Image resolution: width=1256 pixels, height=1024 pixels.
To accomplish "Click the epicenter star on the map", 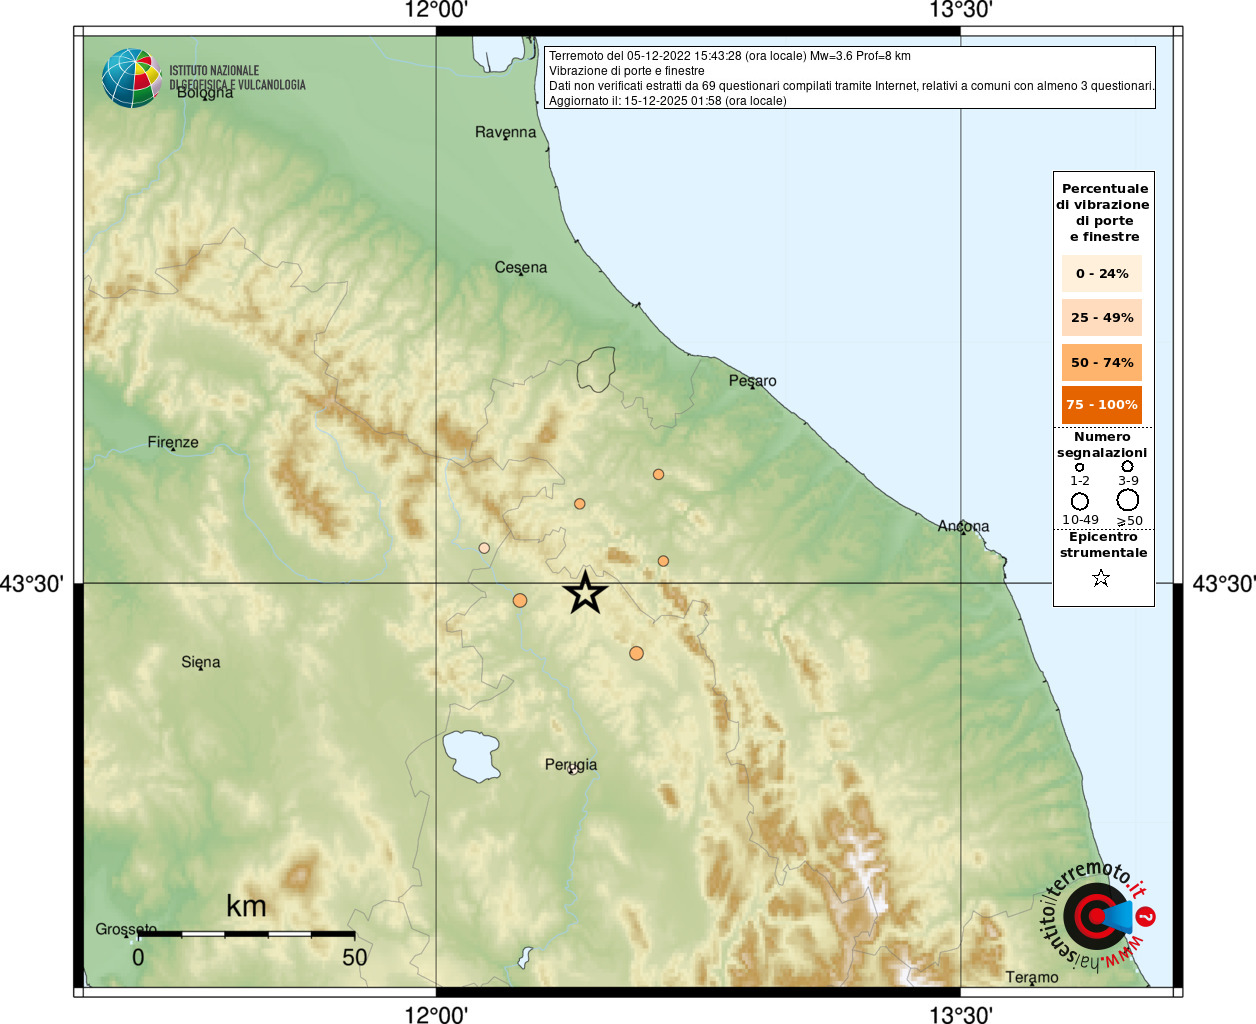I will (585, 593).
